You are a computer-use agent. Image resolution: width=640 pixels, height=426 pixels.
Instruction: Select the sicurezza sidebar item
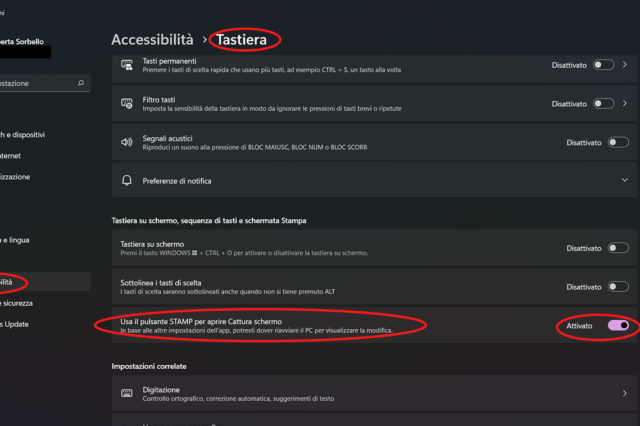click(x=22, y=303)
